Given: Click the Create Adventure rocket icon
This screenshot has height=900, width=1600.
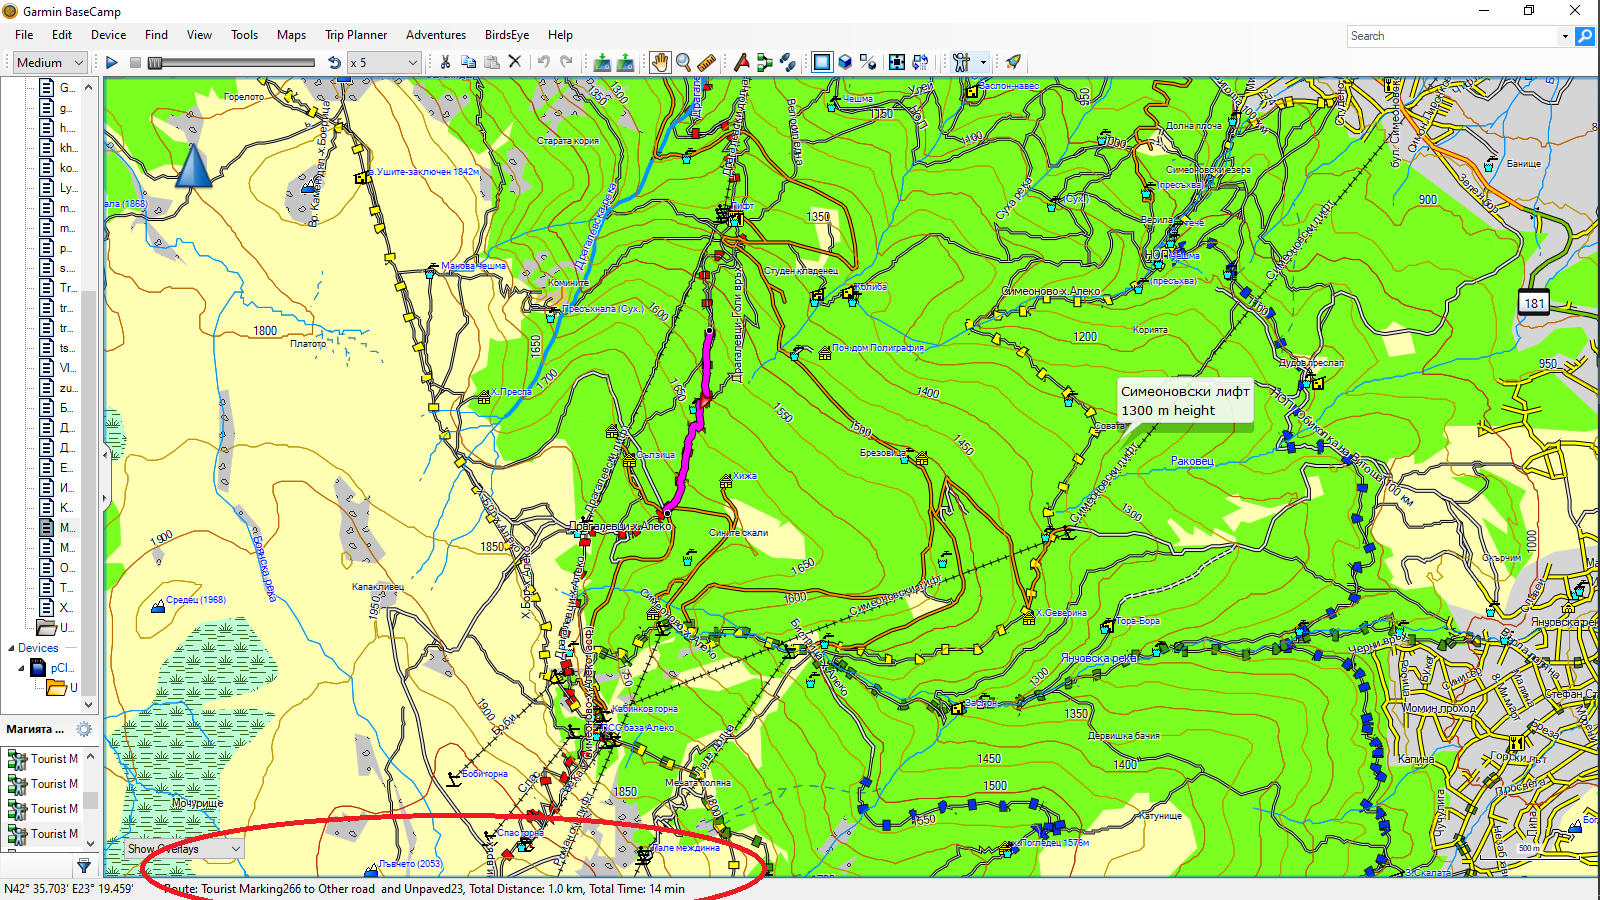Looking at the screenshot, I should point(1013,62).
